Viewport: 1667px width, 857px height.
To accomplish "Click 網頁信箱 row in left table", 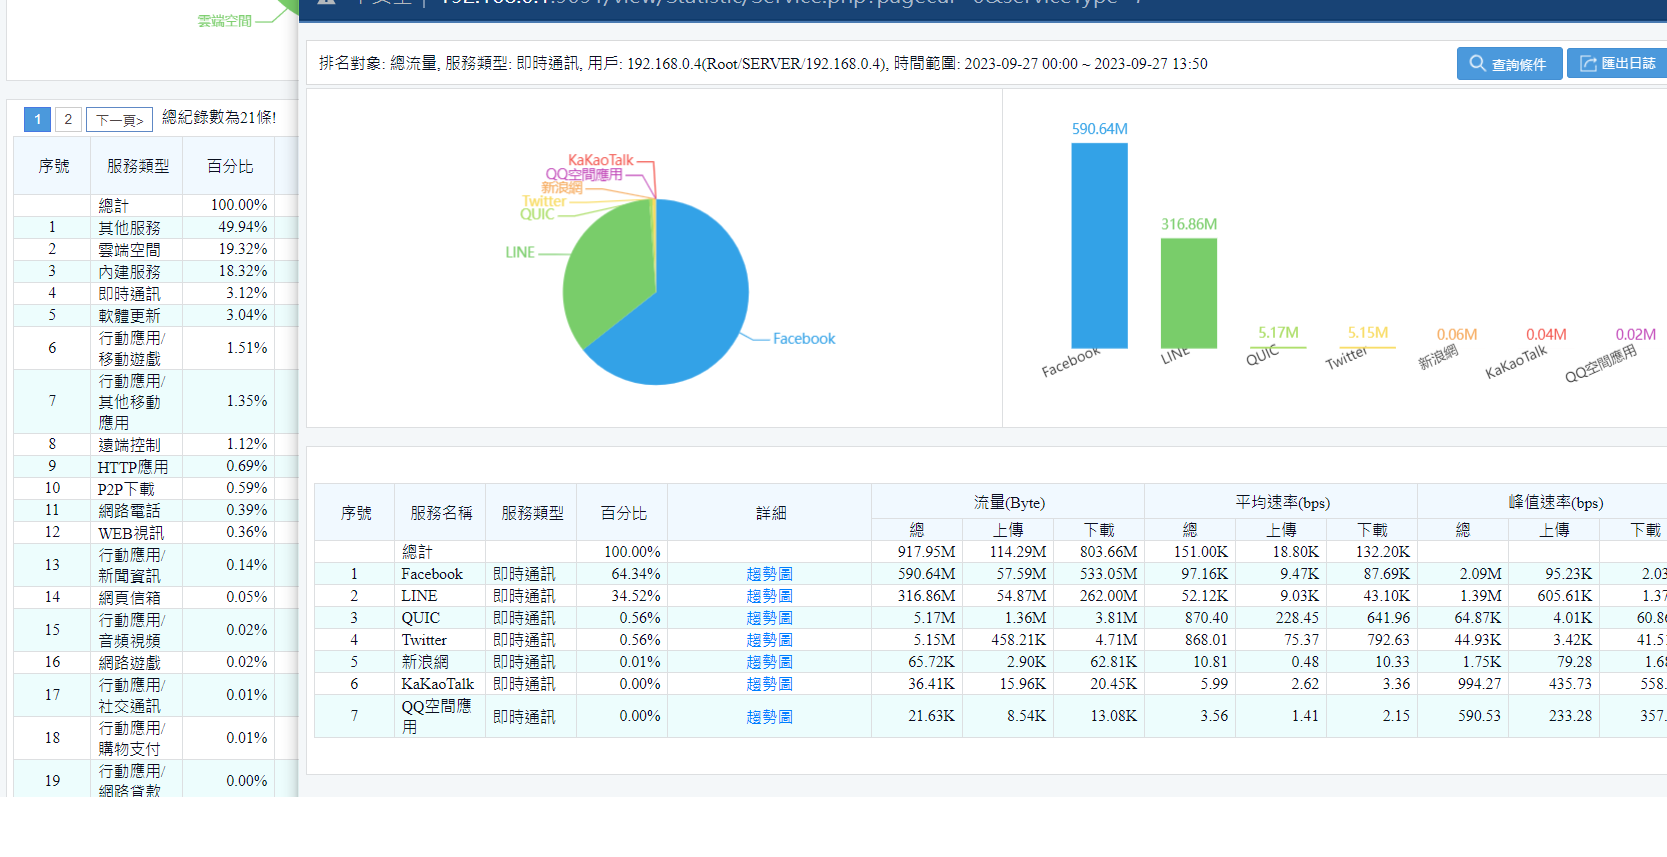I will click(x=156, y=598).
